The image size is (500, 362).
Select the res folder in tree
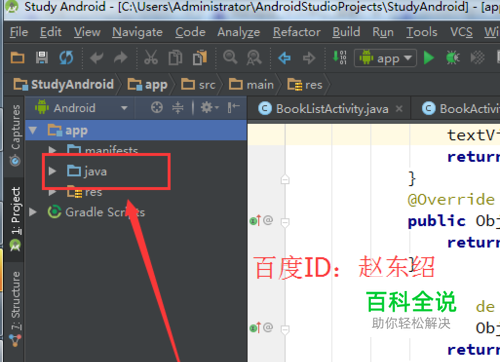click(x=85, y=192)
